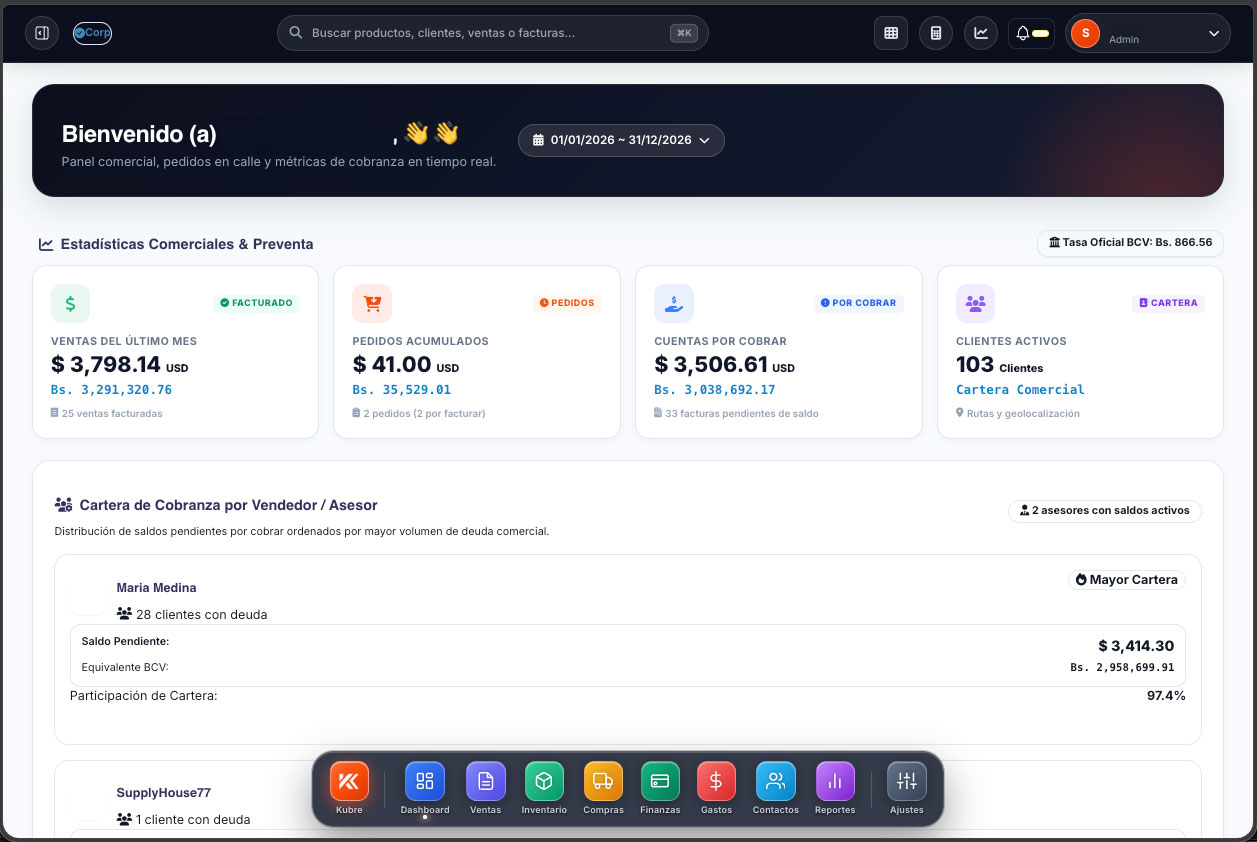Click the green dollar sign sales icon
Viewport: 1257px width, 842px height.
click(70, 304)
